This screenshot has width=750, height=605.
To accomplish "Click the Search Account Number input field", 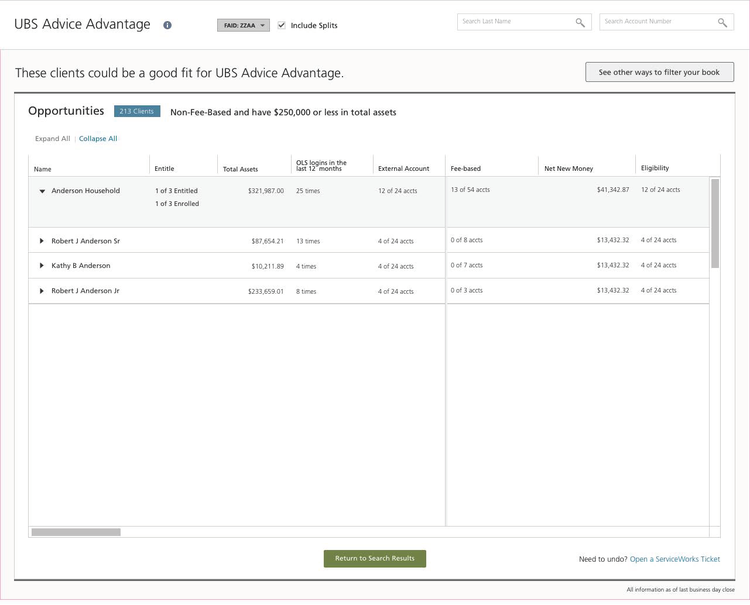I will pos(666,22).
